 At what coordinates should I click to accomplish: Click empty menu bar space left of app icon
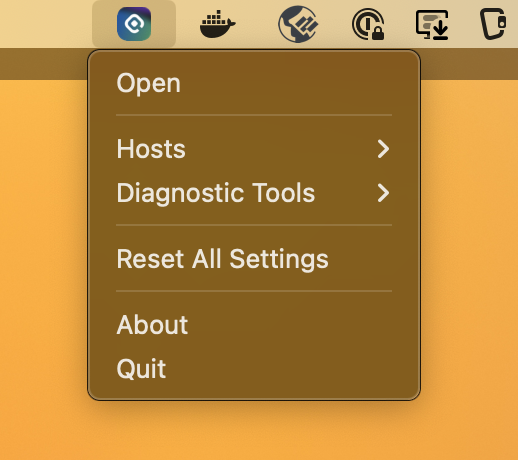46,24
